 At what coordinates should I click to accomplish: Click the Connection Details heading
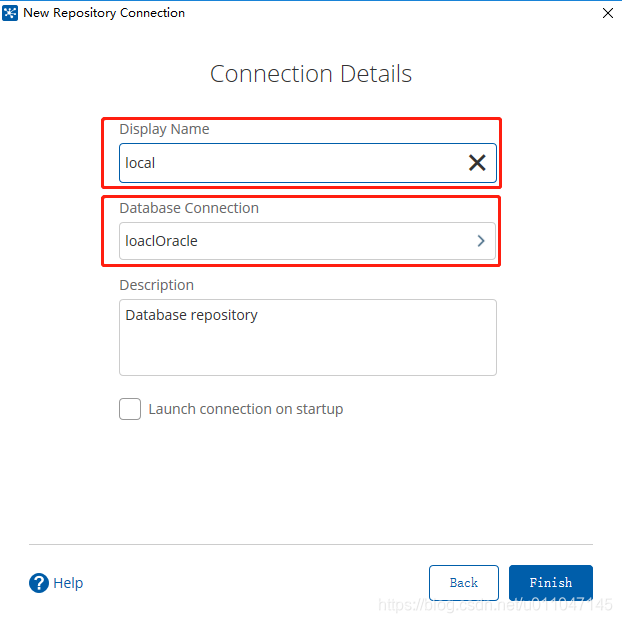pos(311,74)
